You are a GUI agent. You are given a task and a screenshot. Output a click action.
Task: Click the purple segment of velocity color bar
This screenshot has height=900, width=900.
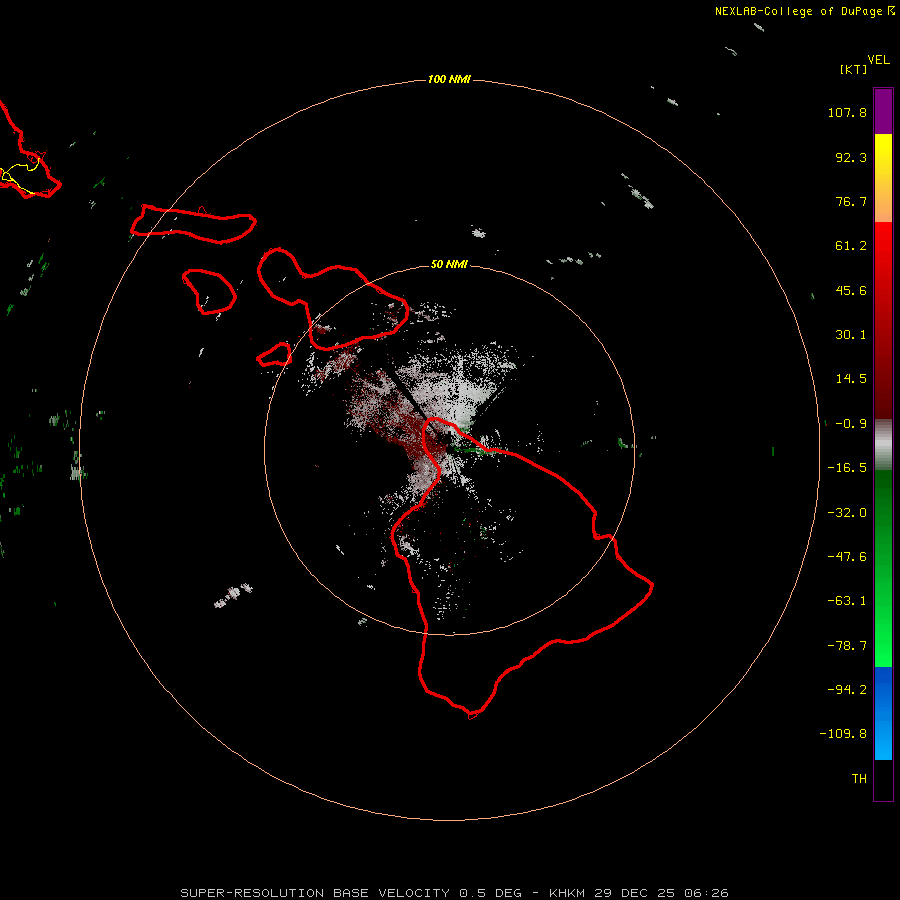(883, 111)
